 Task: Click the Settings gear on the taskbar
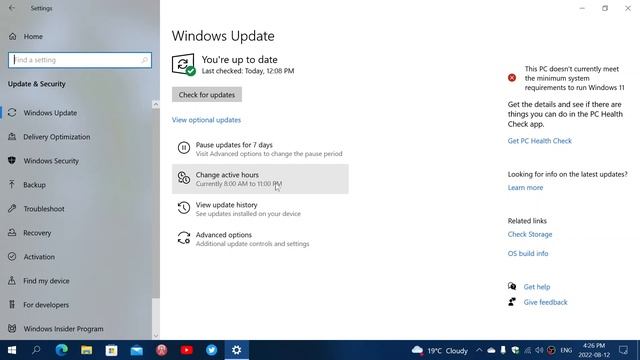coord(236,350)
